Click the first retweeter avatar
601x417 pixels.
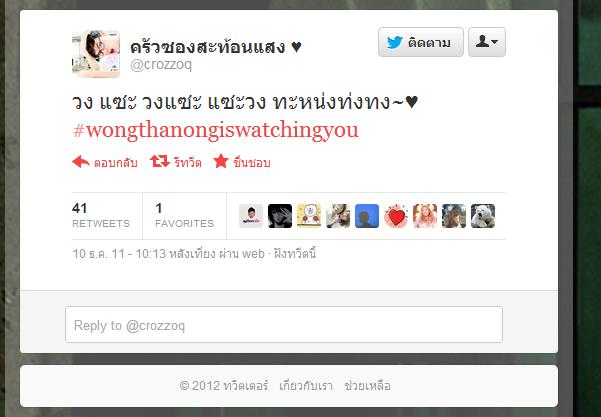(251, 216)
